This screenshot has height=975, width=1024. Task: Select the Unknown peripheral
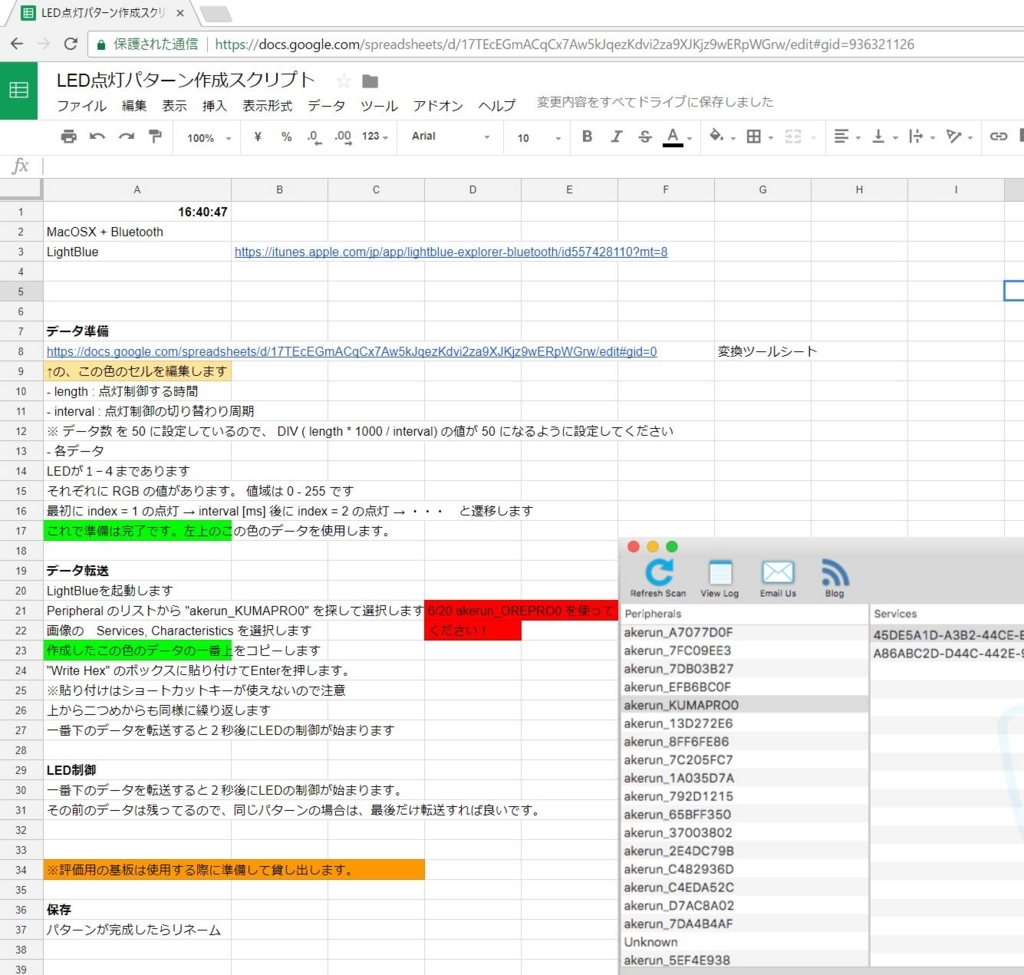(744, 942)
